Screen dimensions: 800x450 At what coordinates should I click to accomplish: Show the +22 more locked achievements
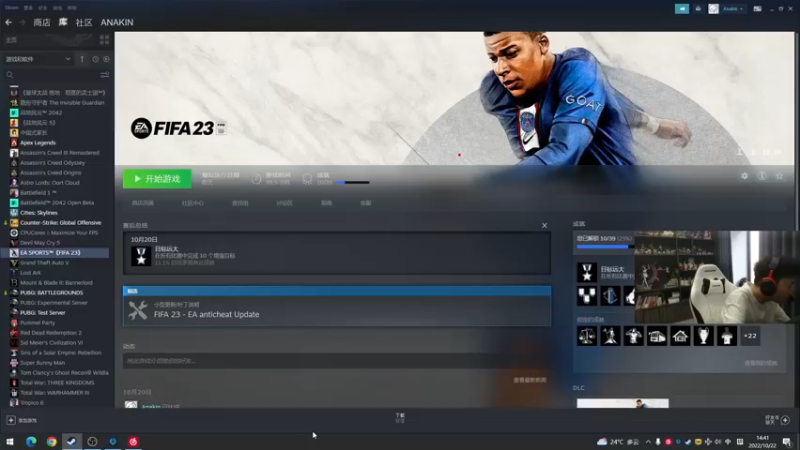(750, 336)
